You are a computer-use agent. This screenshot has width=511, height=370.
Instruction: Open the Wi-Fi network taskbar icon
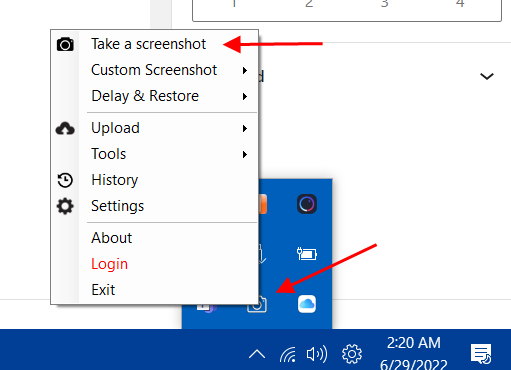point(288,354)
